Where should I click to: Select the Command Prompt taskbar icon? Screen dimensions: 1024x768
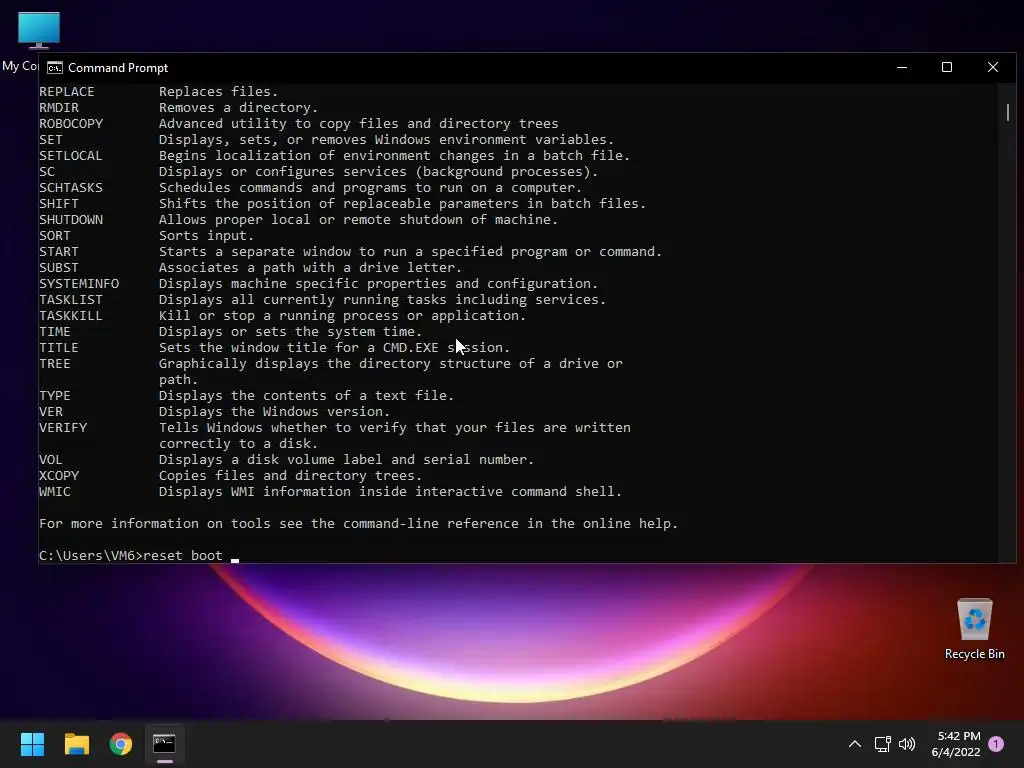(x=165, y=744)
